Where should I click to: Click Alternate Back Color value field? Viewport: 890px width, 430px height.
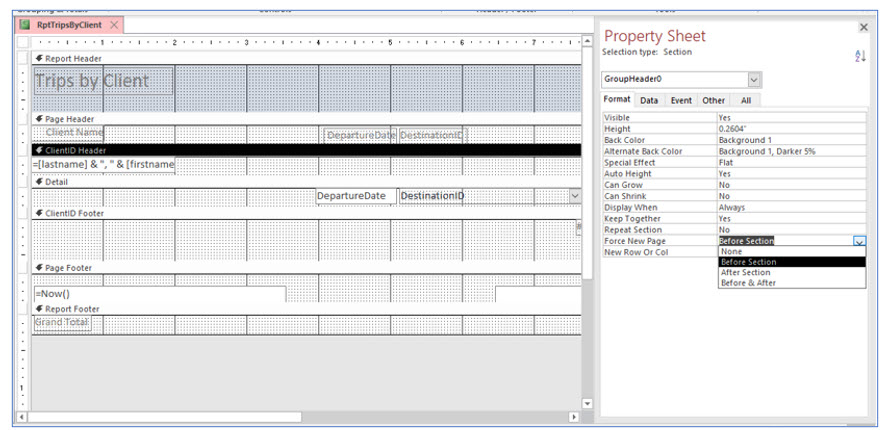click(x=792, y=151)
